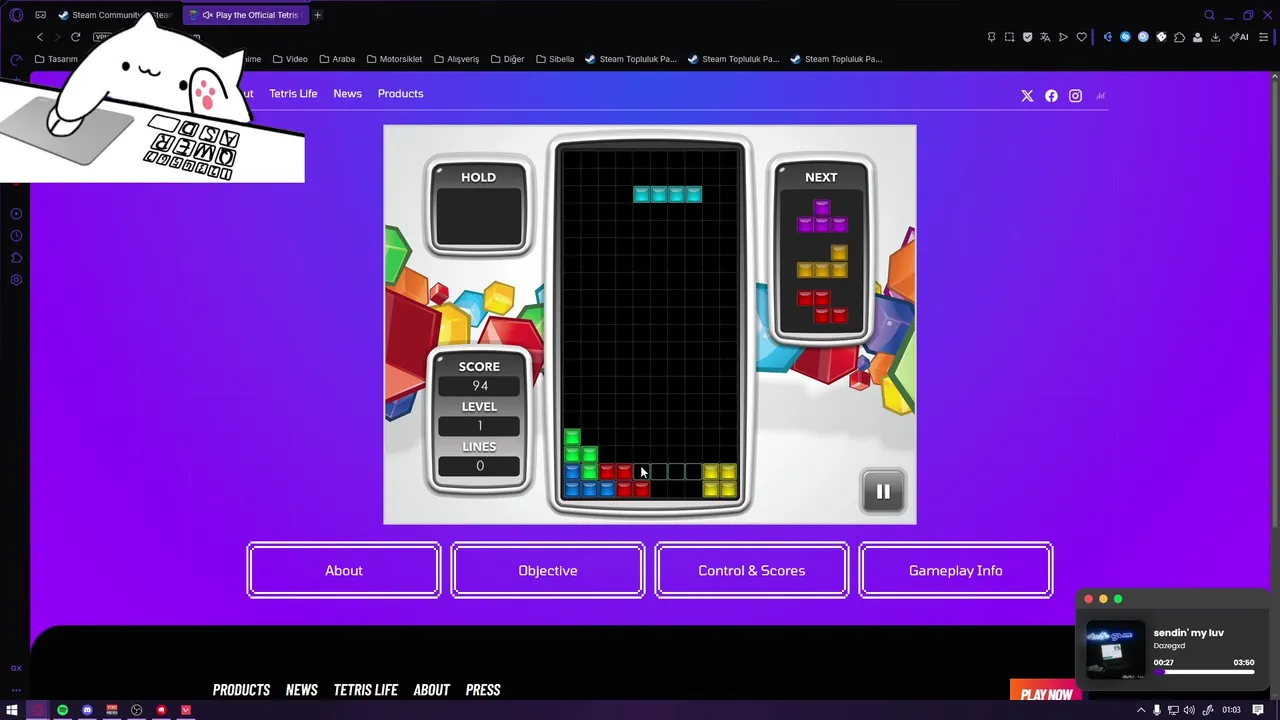Image resolution: width=1280 pixels, height=720 pixels.
Task: Open the Sibella bookmarks folder
Action: 555,59
